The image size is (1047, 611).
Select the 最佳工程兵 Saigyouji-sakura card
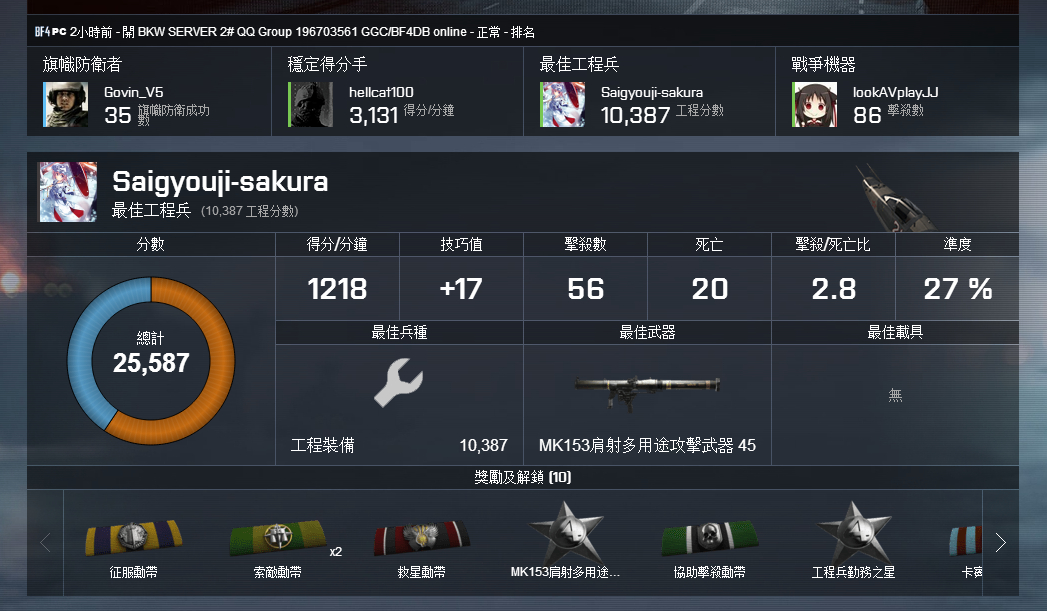coord(649,91)
